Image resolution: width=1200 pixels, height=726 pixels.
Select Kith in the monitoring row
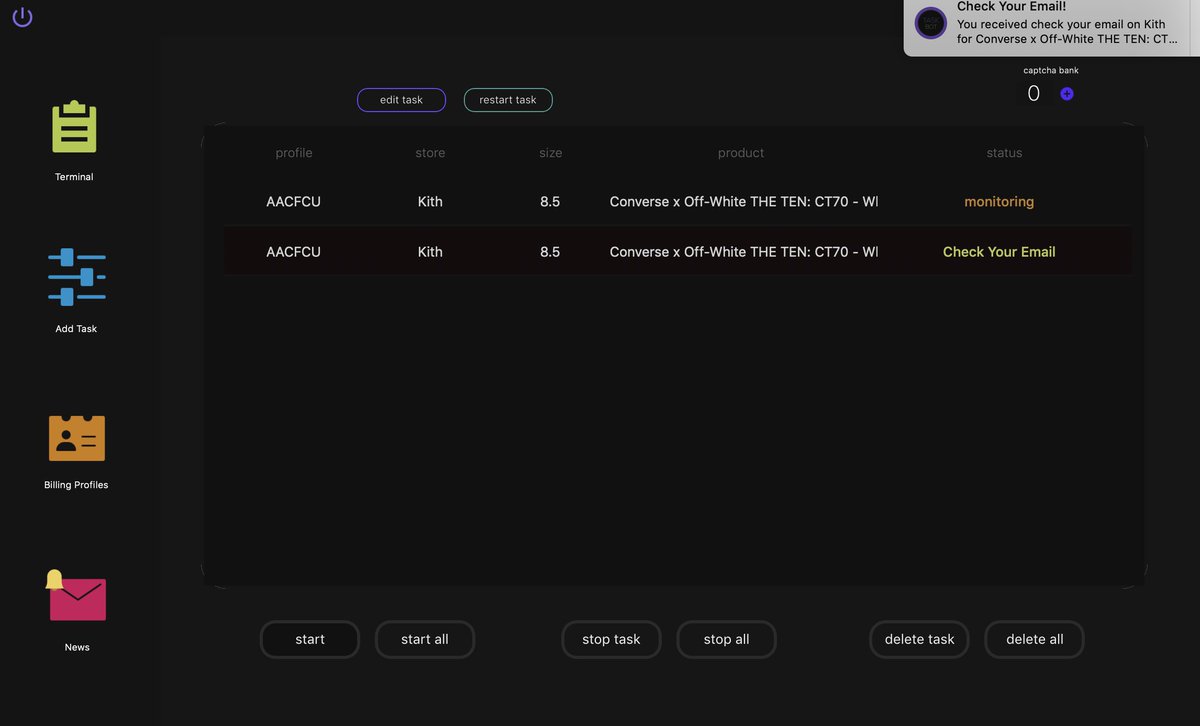(x=430, y=202)
